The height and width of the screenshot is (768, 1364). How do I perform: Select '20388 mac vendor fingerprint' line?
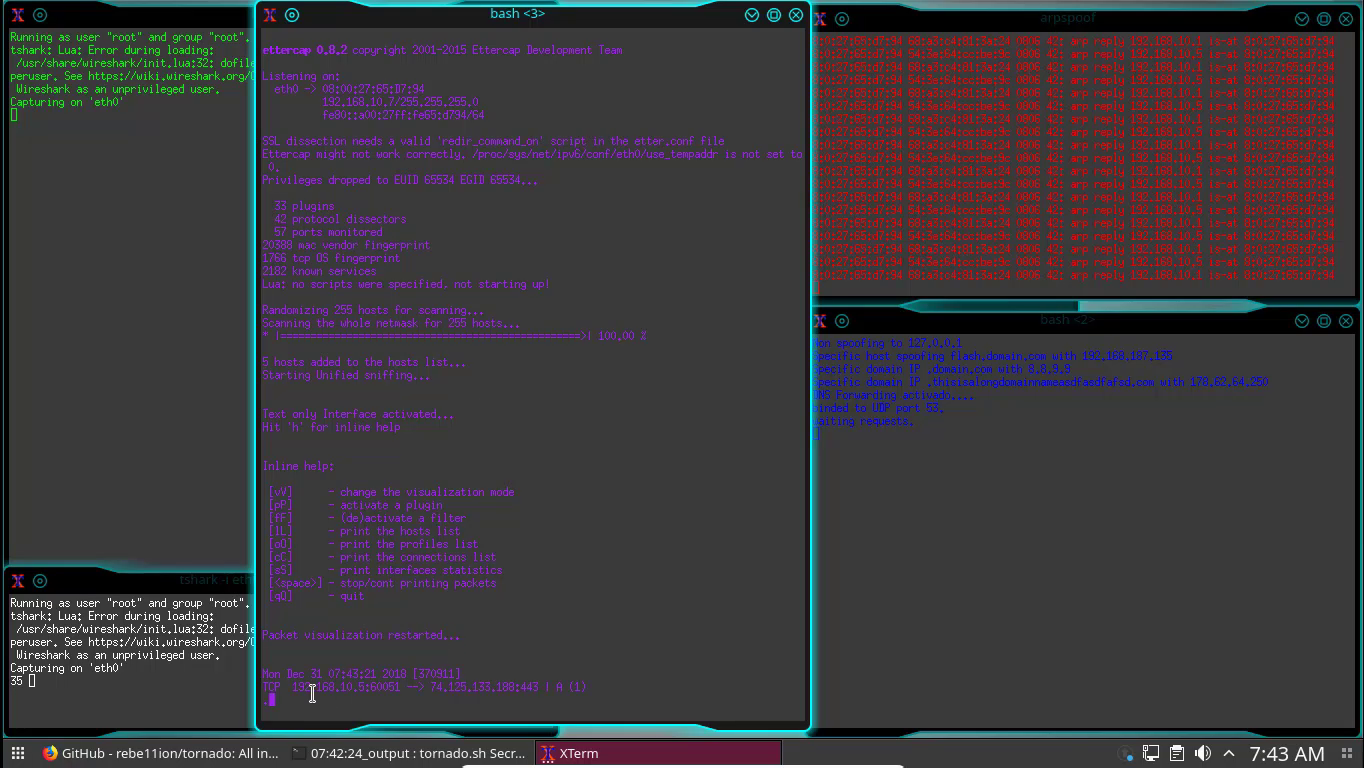(346, 245)
